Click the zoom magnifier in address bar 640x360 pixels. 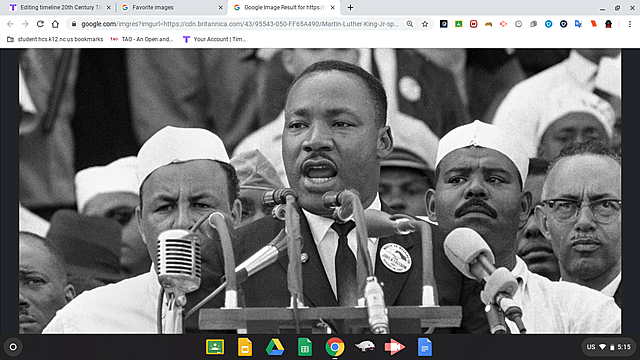tap(410, 24)
